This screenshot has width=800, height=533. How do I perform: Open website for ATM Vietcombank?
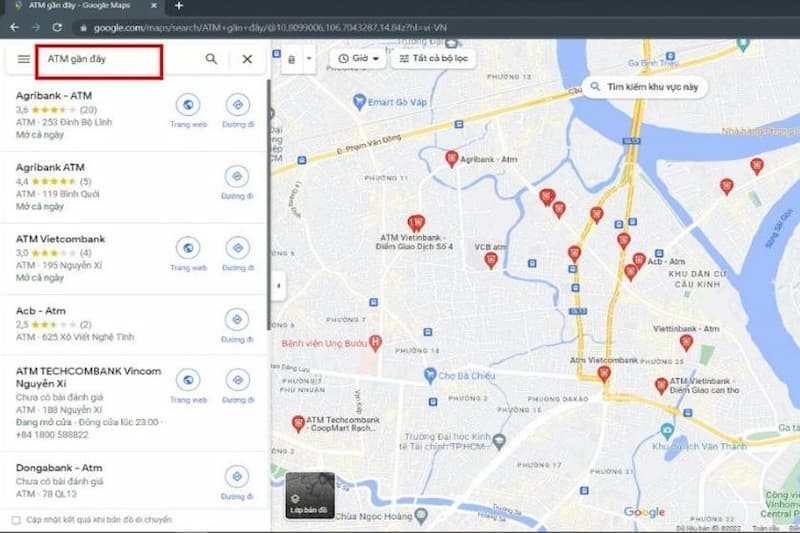[188, 248]
